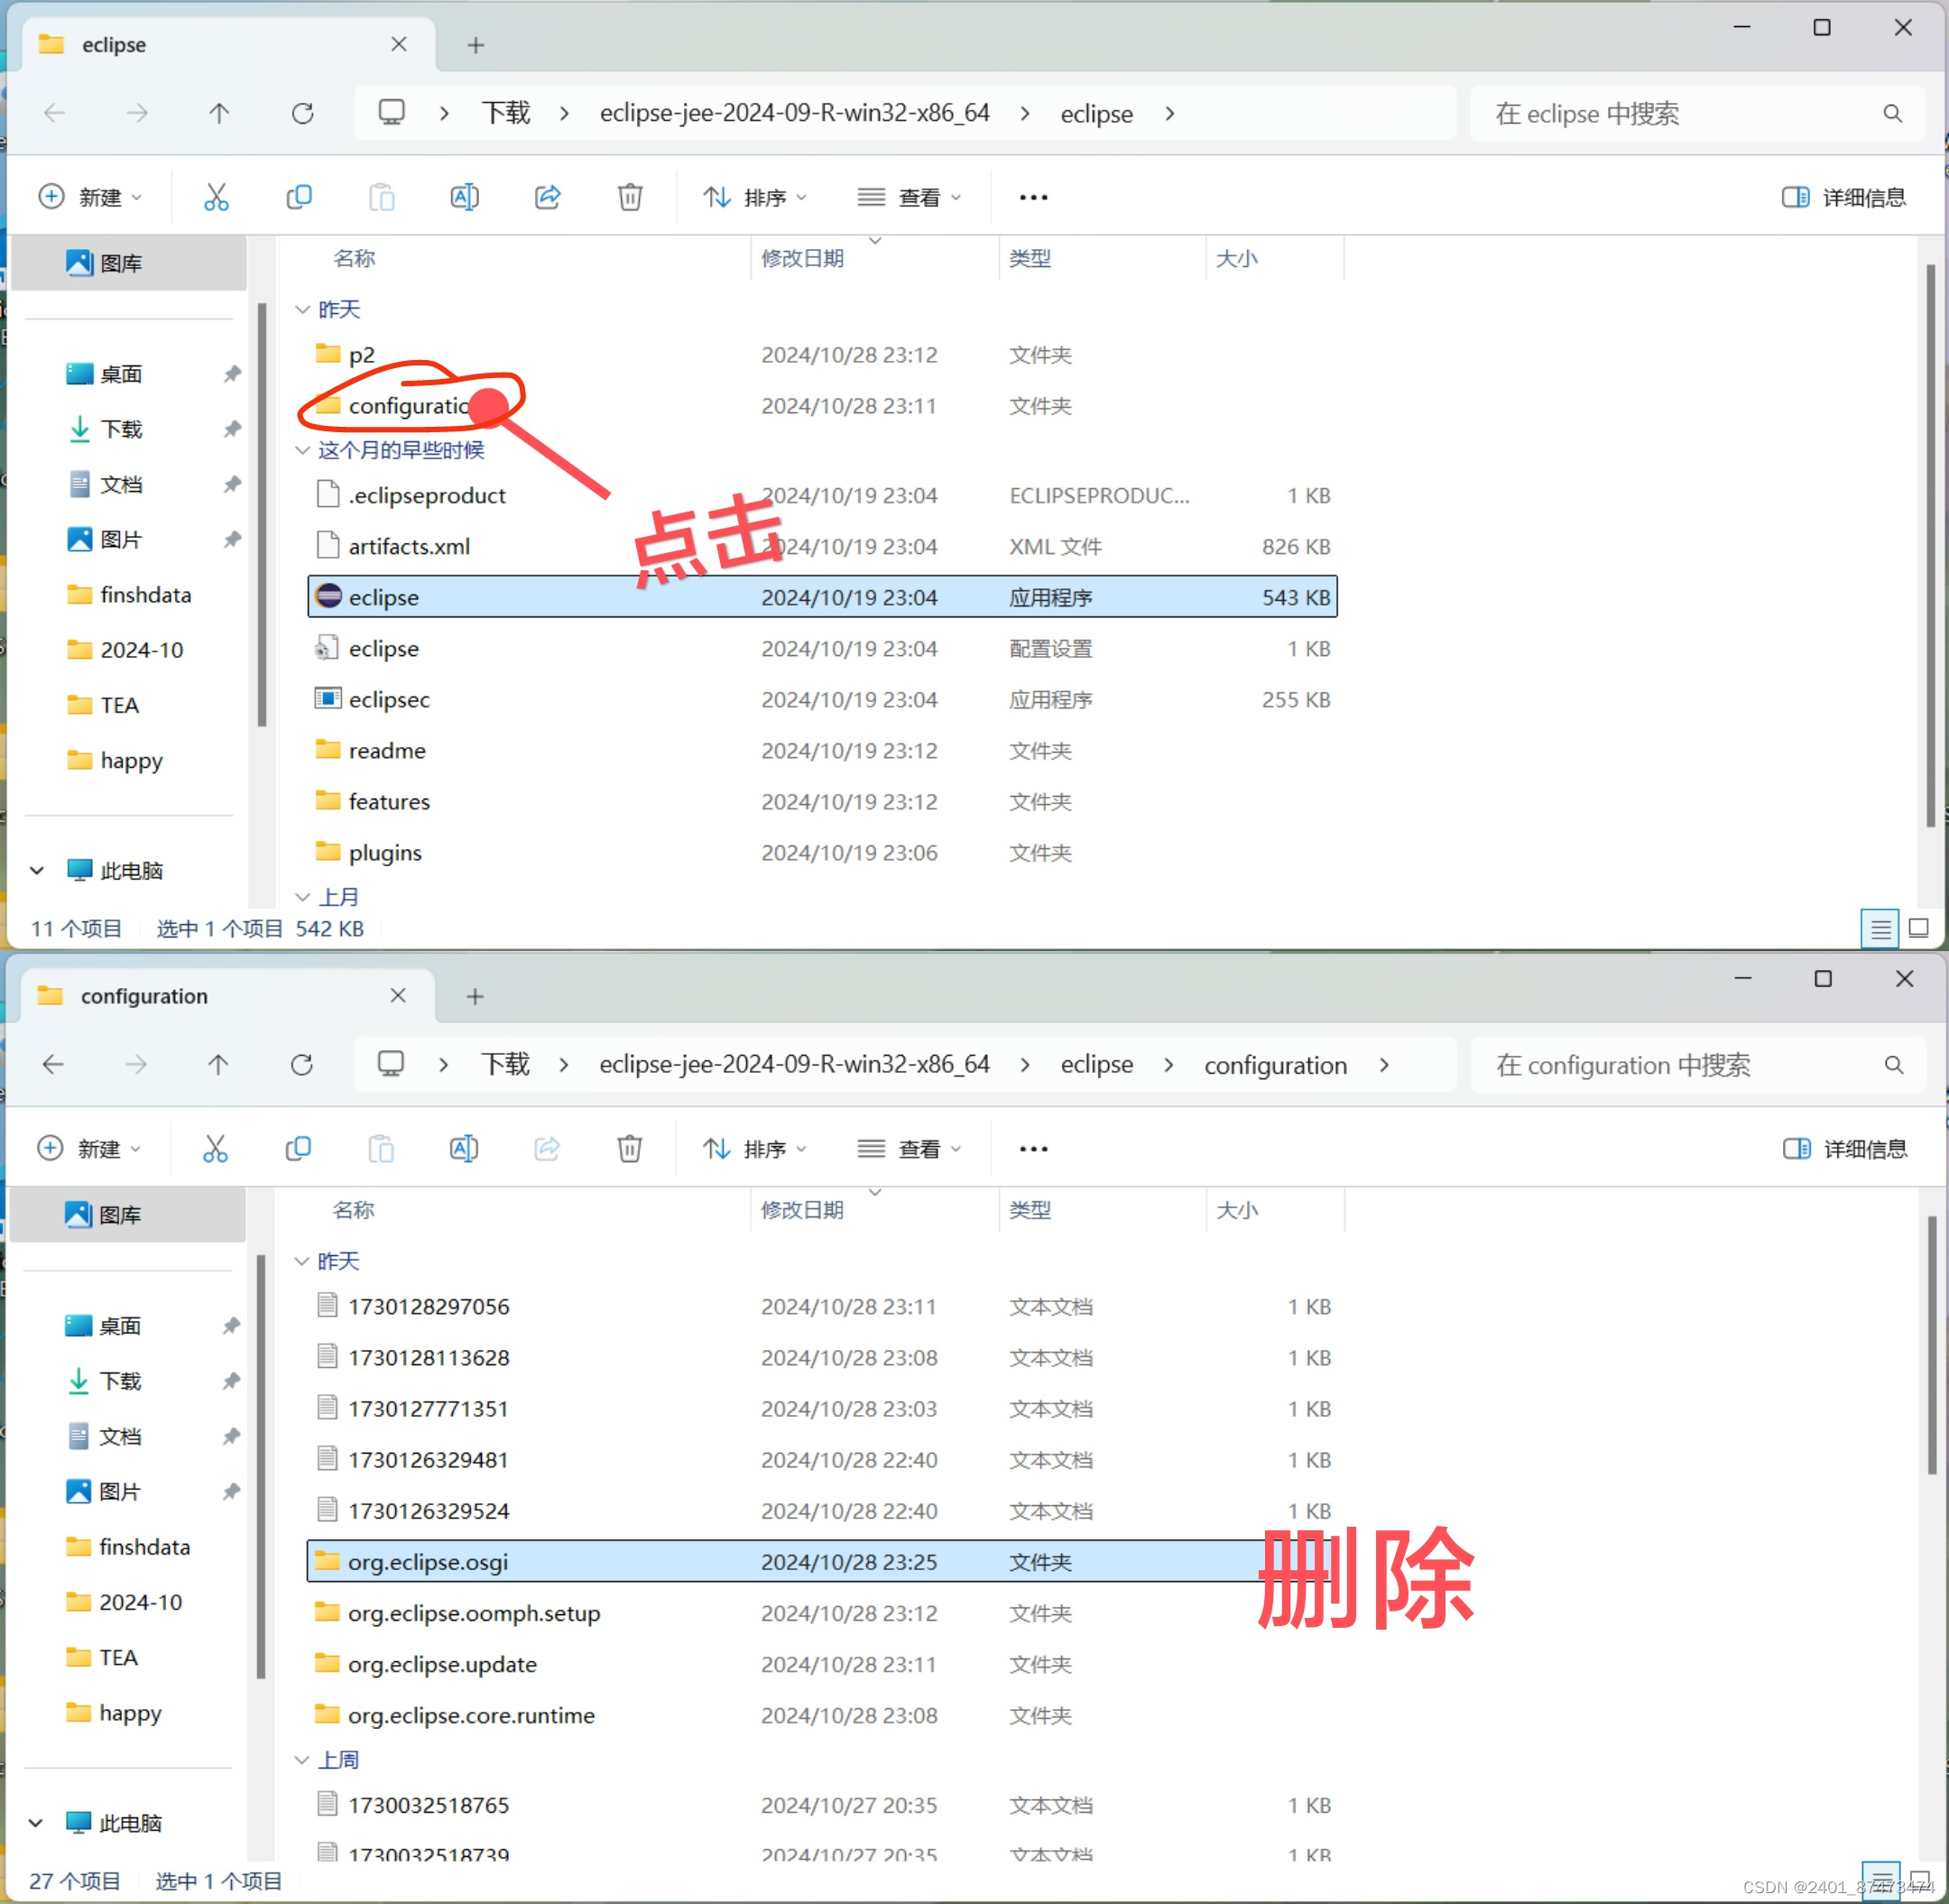Click the share icon in top eclipse window
Screen dimensions: 1949x1904
pyautogui.click(x=547, y=197)
